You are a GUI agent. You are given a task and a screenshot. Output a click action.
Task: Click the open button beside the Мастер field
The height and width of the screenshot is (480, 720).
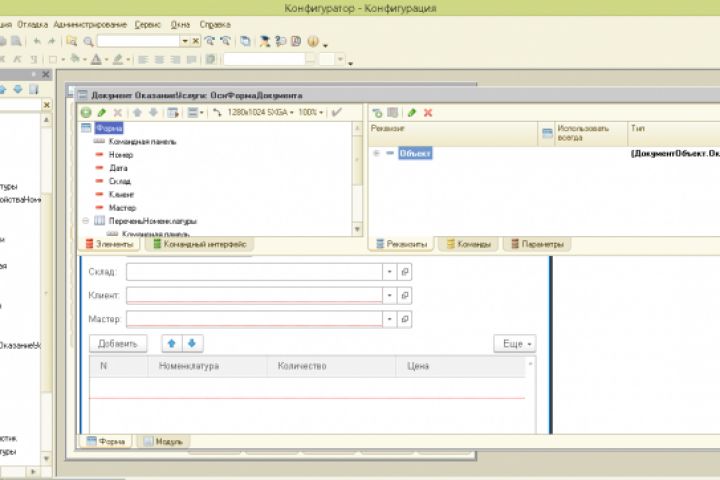point(405,319)
